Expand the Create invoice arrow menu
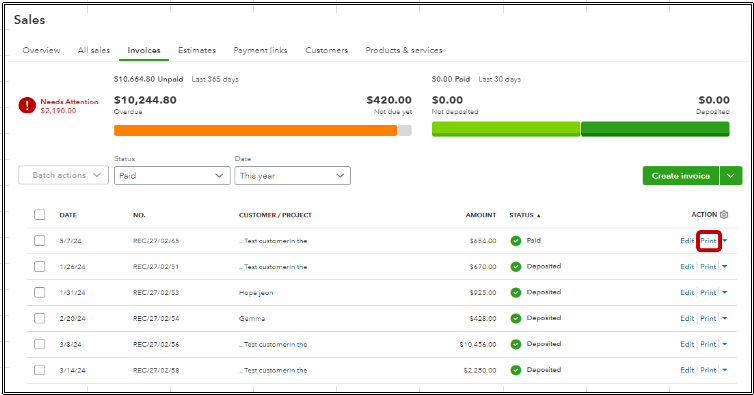 click(x=731, y=176)
